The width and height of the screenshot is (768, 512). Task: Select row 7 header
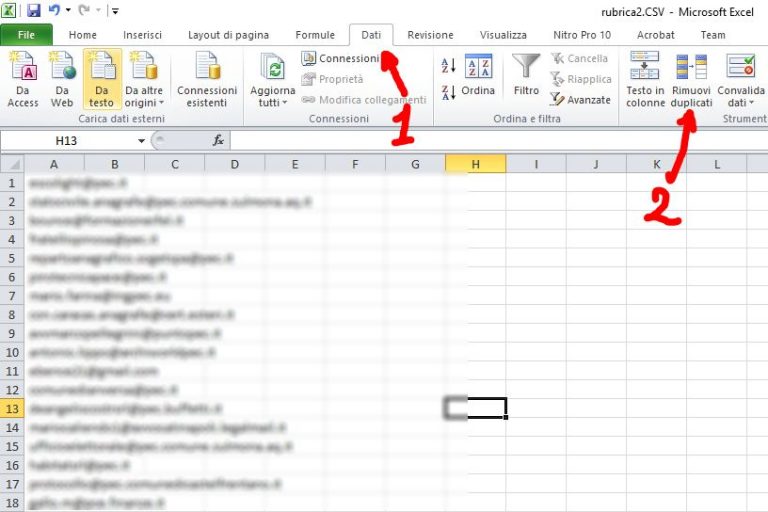(x=12, y=296)
